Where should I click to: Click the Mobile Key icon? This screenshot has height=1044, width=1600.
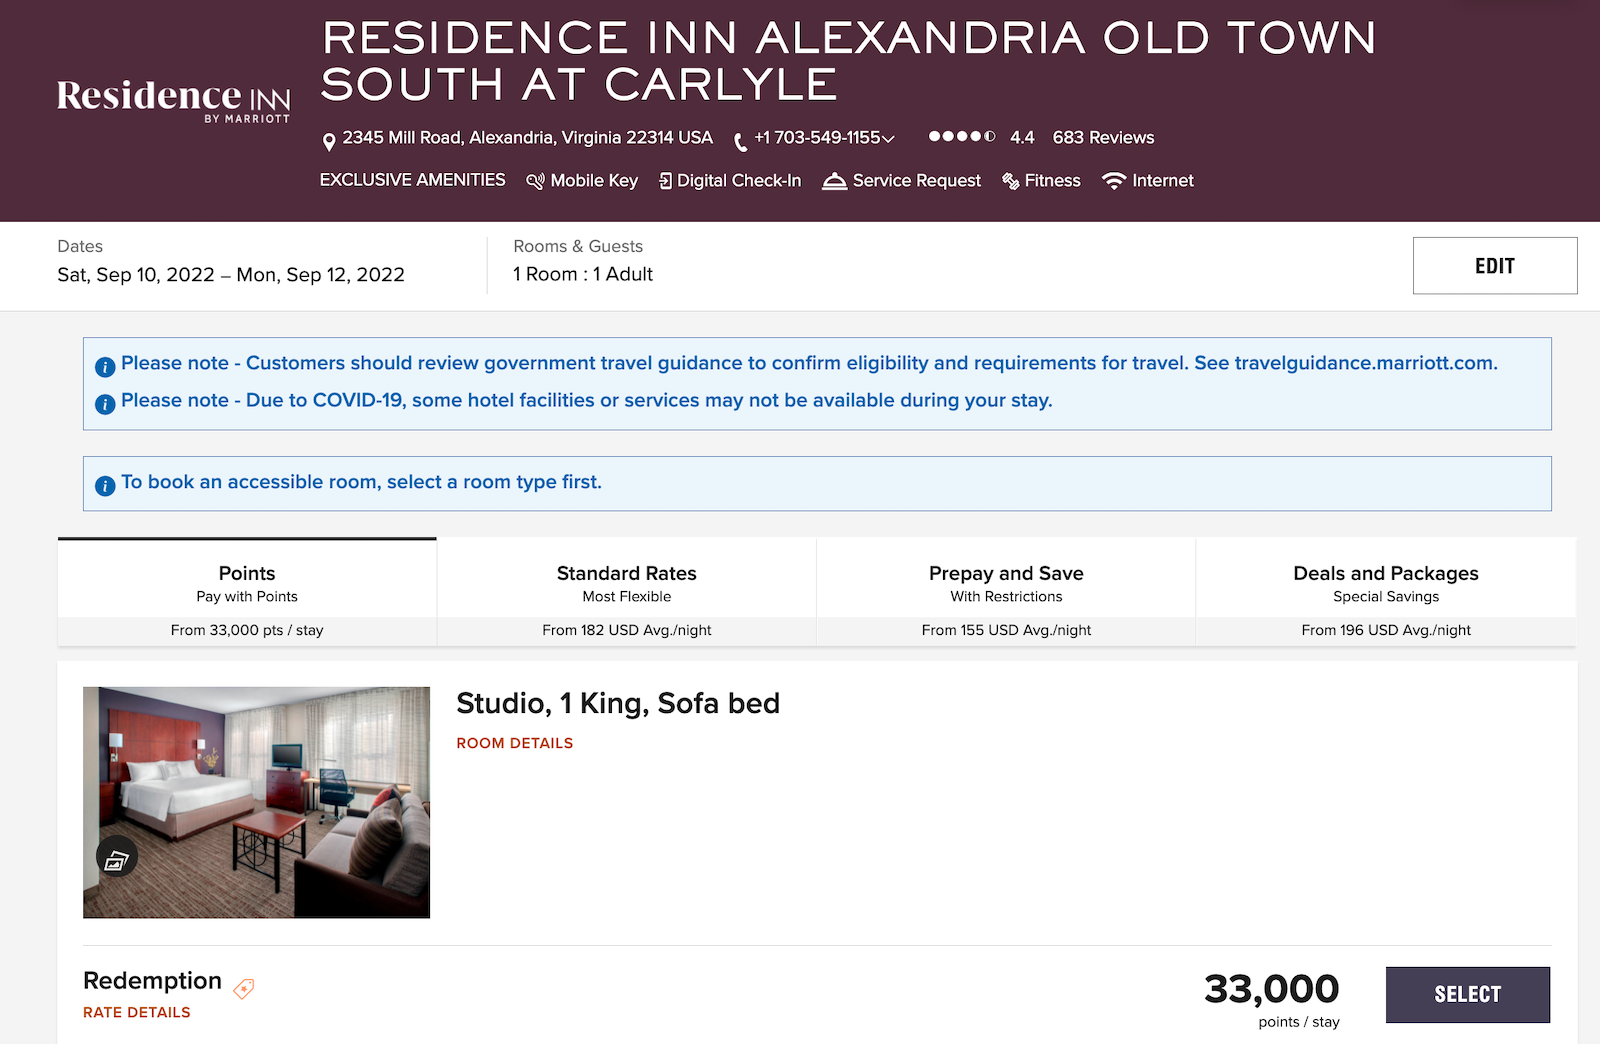[x=536, y=181]
